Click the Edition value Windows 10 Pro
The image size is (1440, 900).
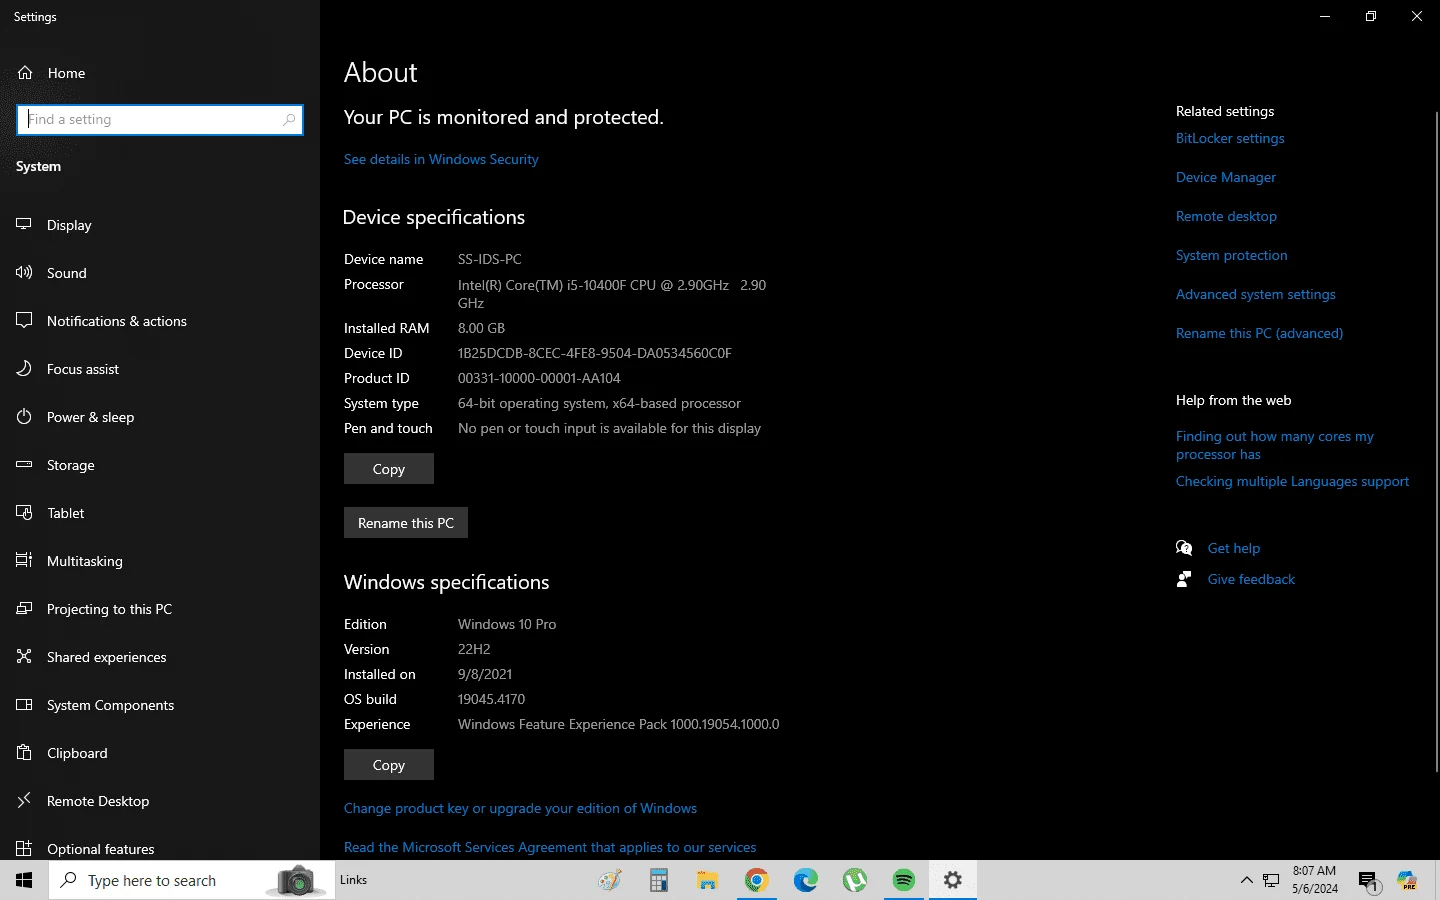point(507,624)
